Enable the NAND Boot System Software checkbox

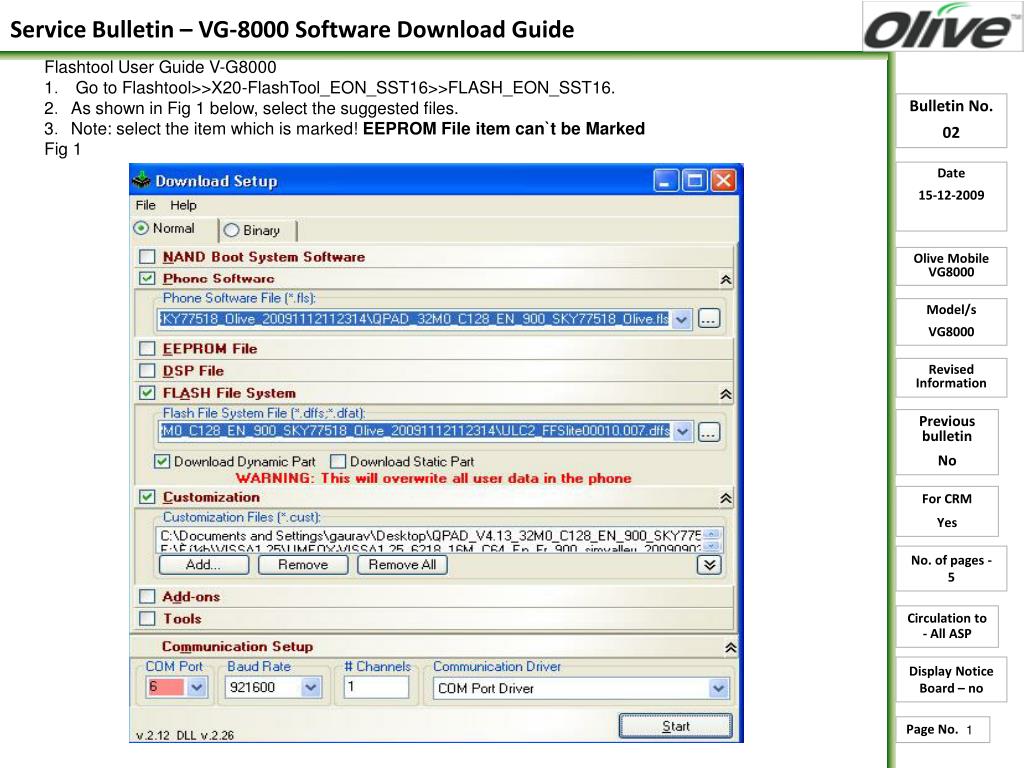tap(147, 257)
